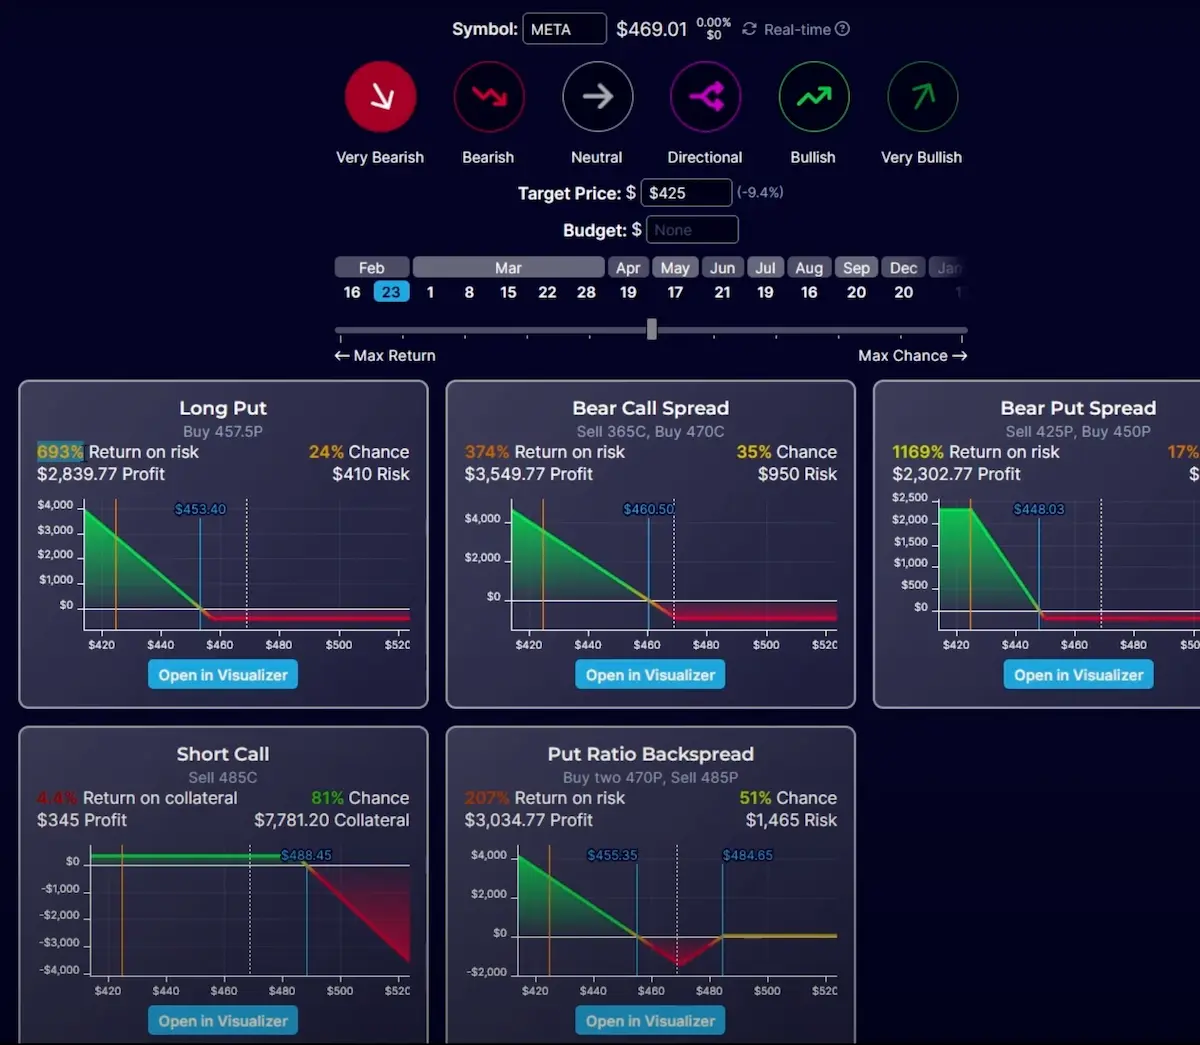Open Put Ratio Backspread in Visualizer
1200x1045 pixels.
pyautogui.click(x=650, y=1021)
